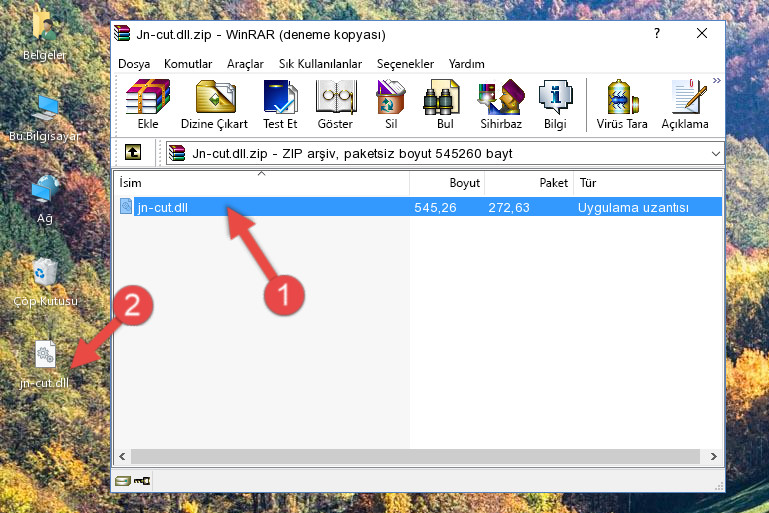Open the Bul (Find) binoculars tool
Screen dimensions: 769x513
(x=444, y=104)
